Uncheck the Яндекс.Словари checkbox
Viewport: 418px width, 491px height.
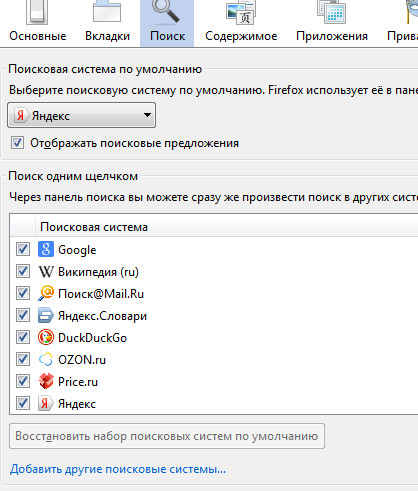(23, 315)
